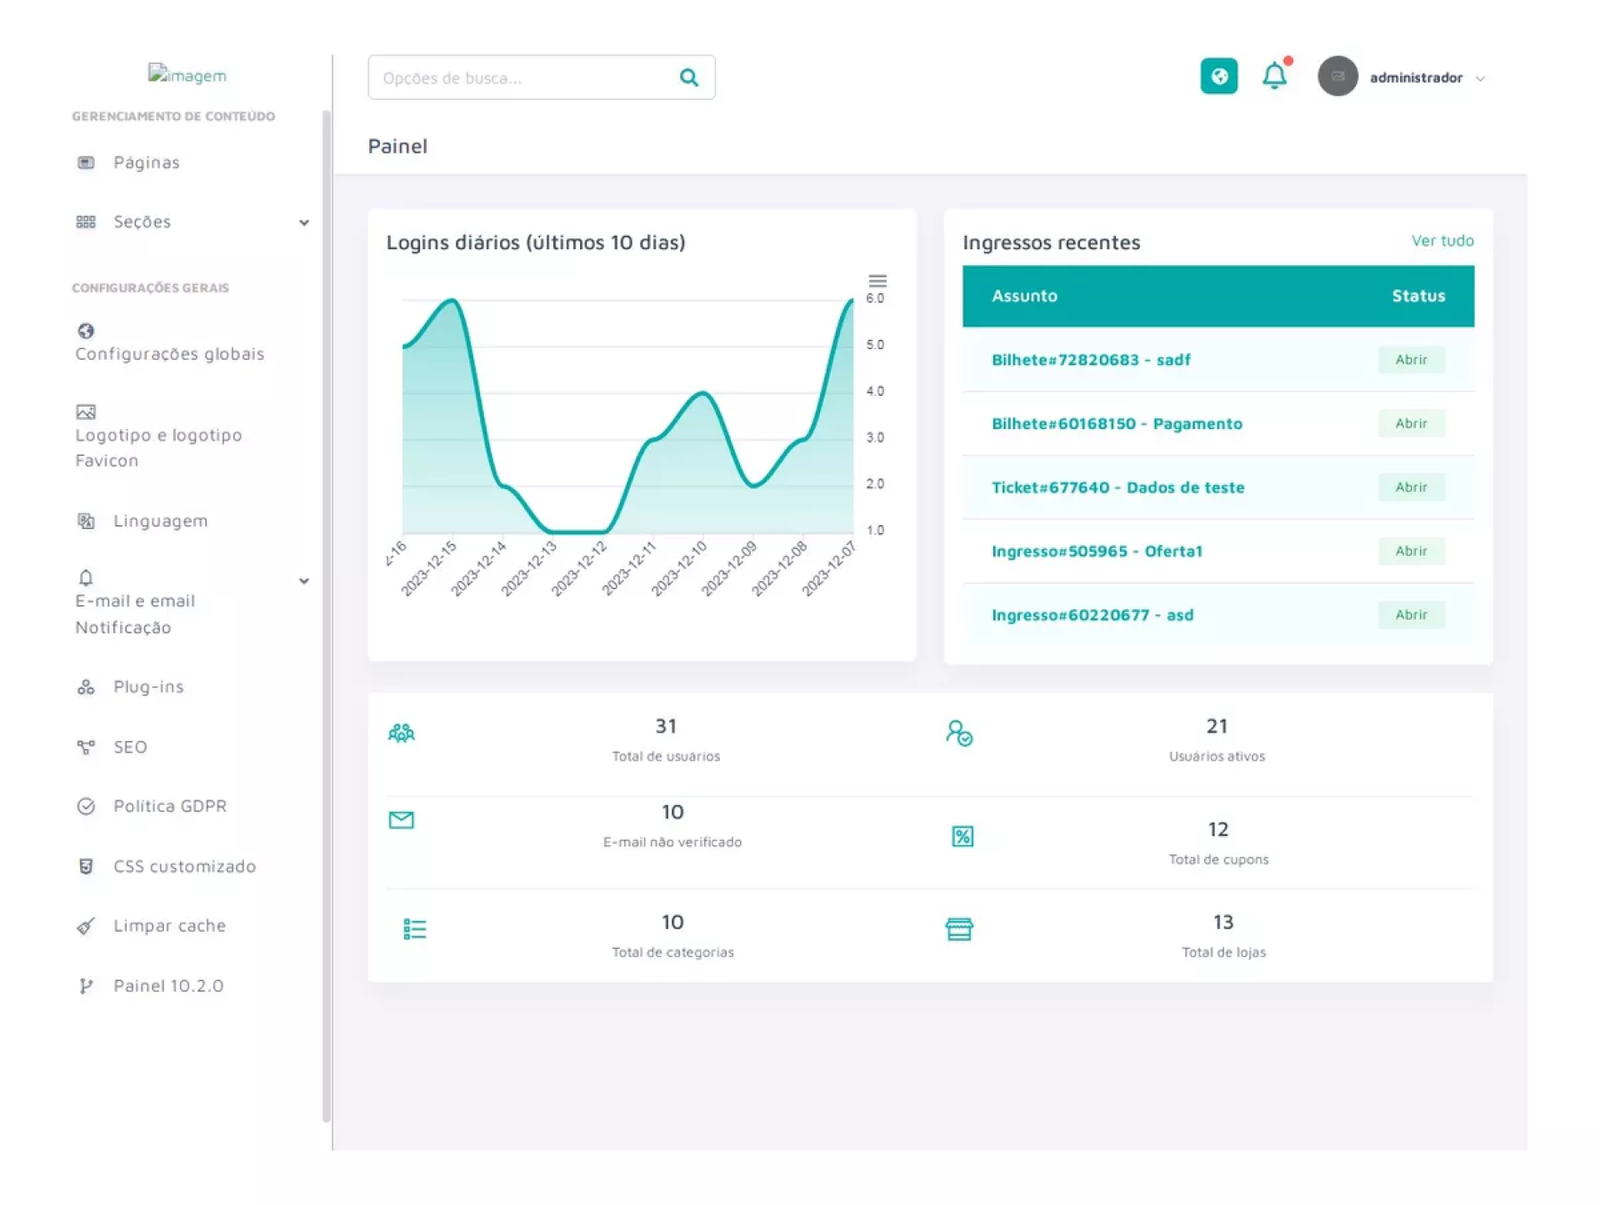Expand the Seções submenu chevron
1600x1205 pixels.
(304, 223)
